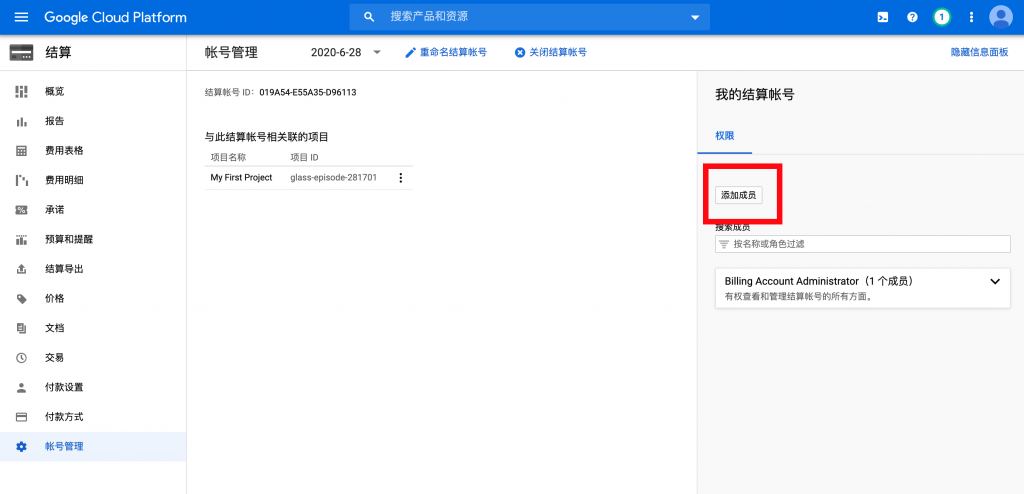Select 帐号管理 in the sidebar
This screenshot has width=1024, height=494.
point(93,447)
